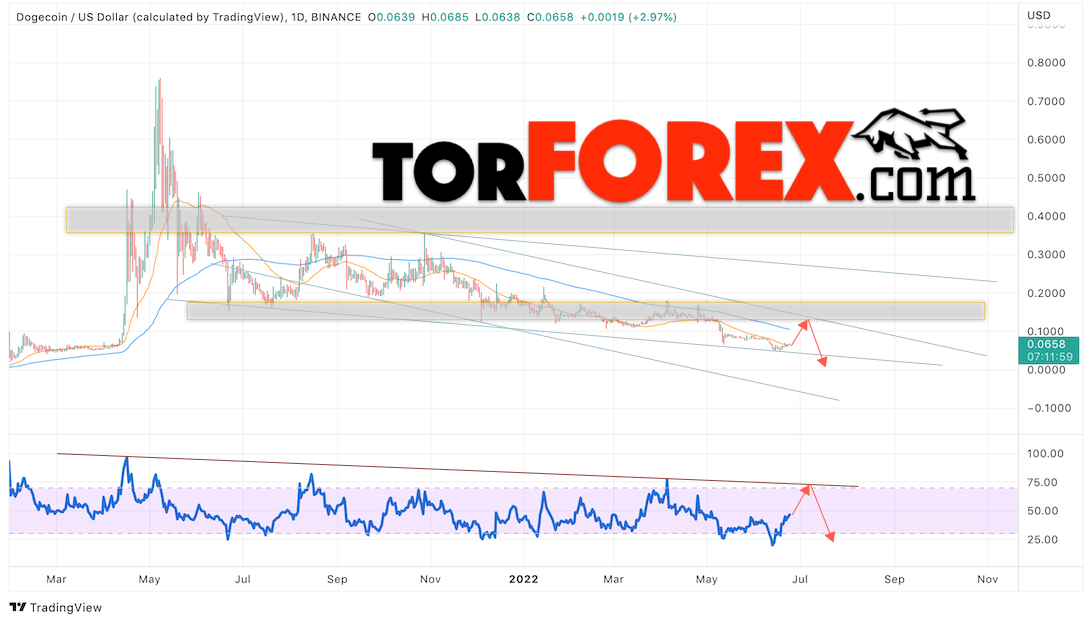Click the USD currency label

pos(1038,15)
